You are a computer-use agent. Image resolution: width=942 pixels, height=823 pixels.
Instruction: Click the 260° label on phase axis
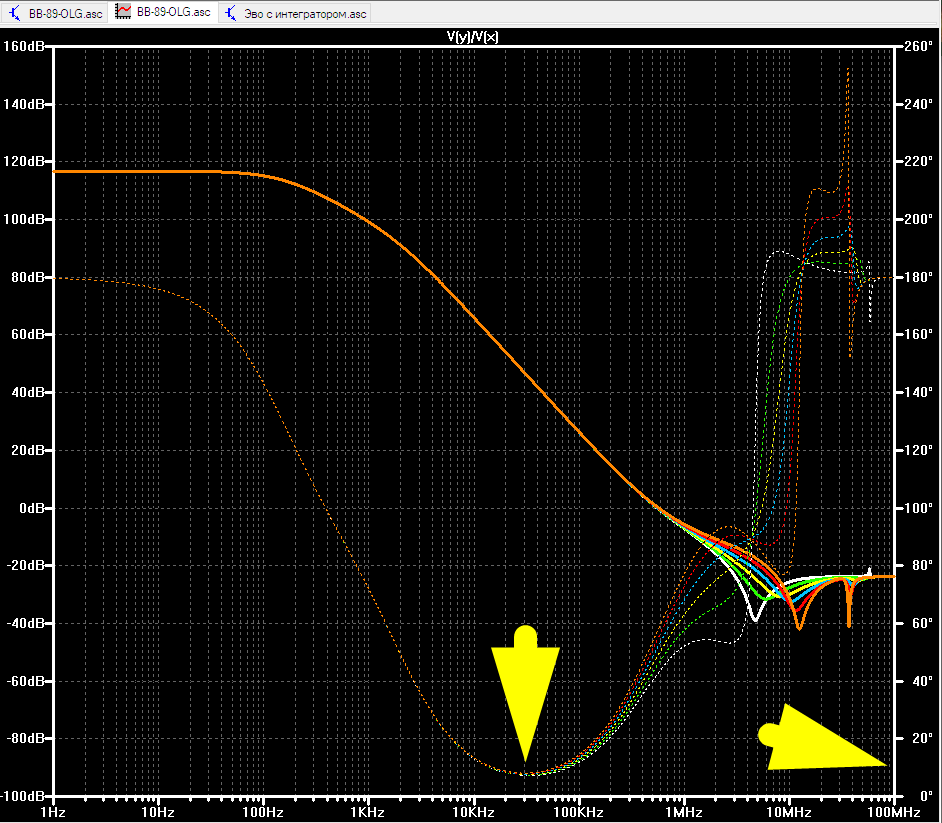point(919,46)
